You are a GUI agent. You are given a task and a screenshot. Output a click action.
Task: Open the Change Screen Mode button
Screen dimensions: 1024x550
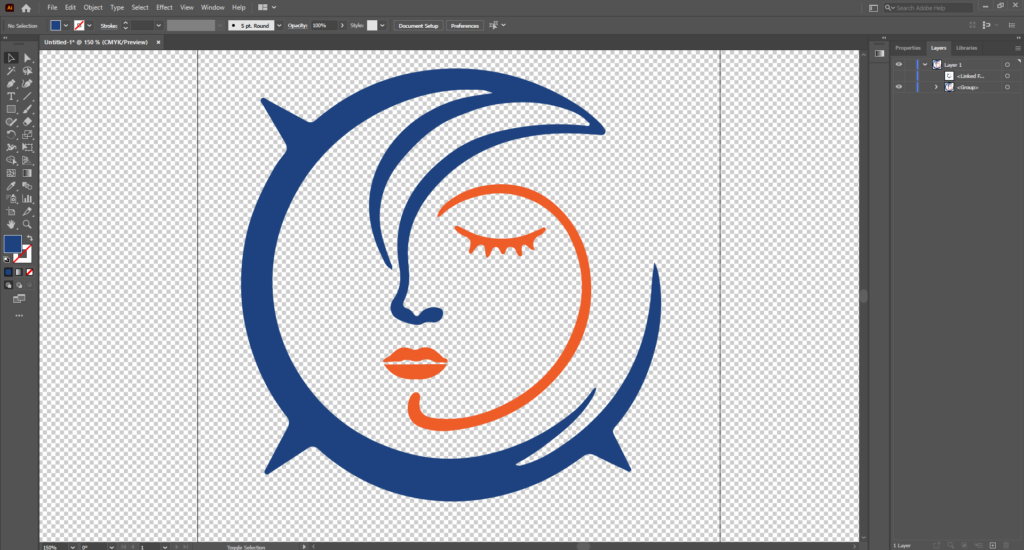[19, 299]
